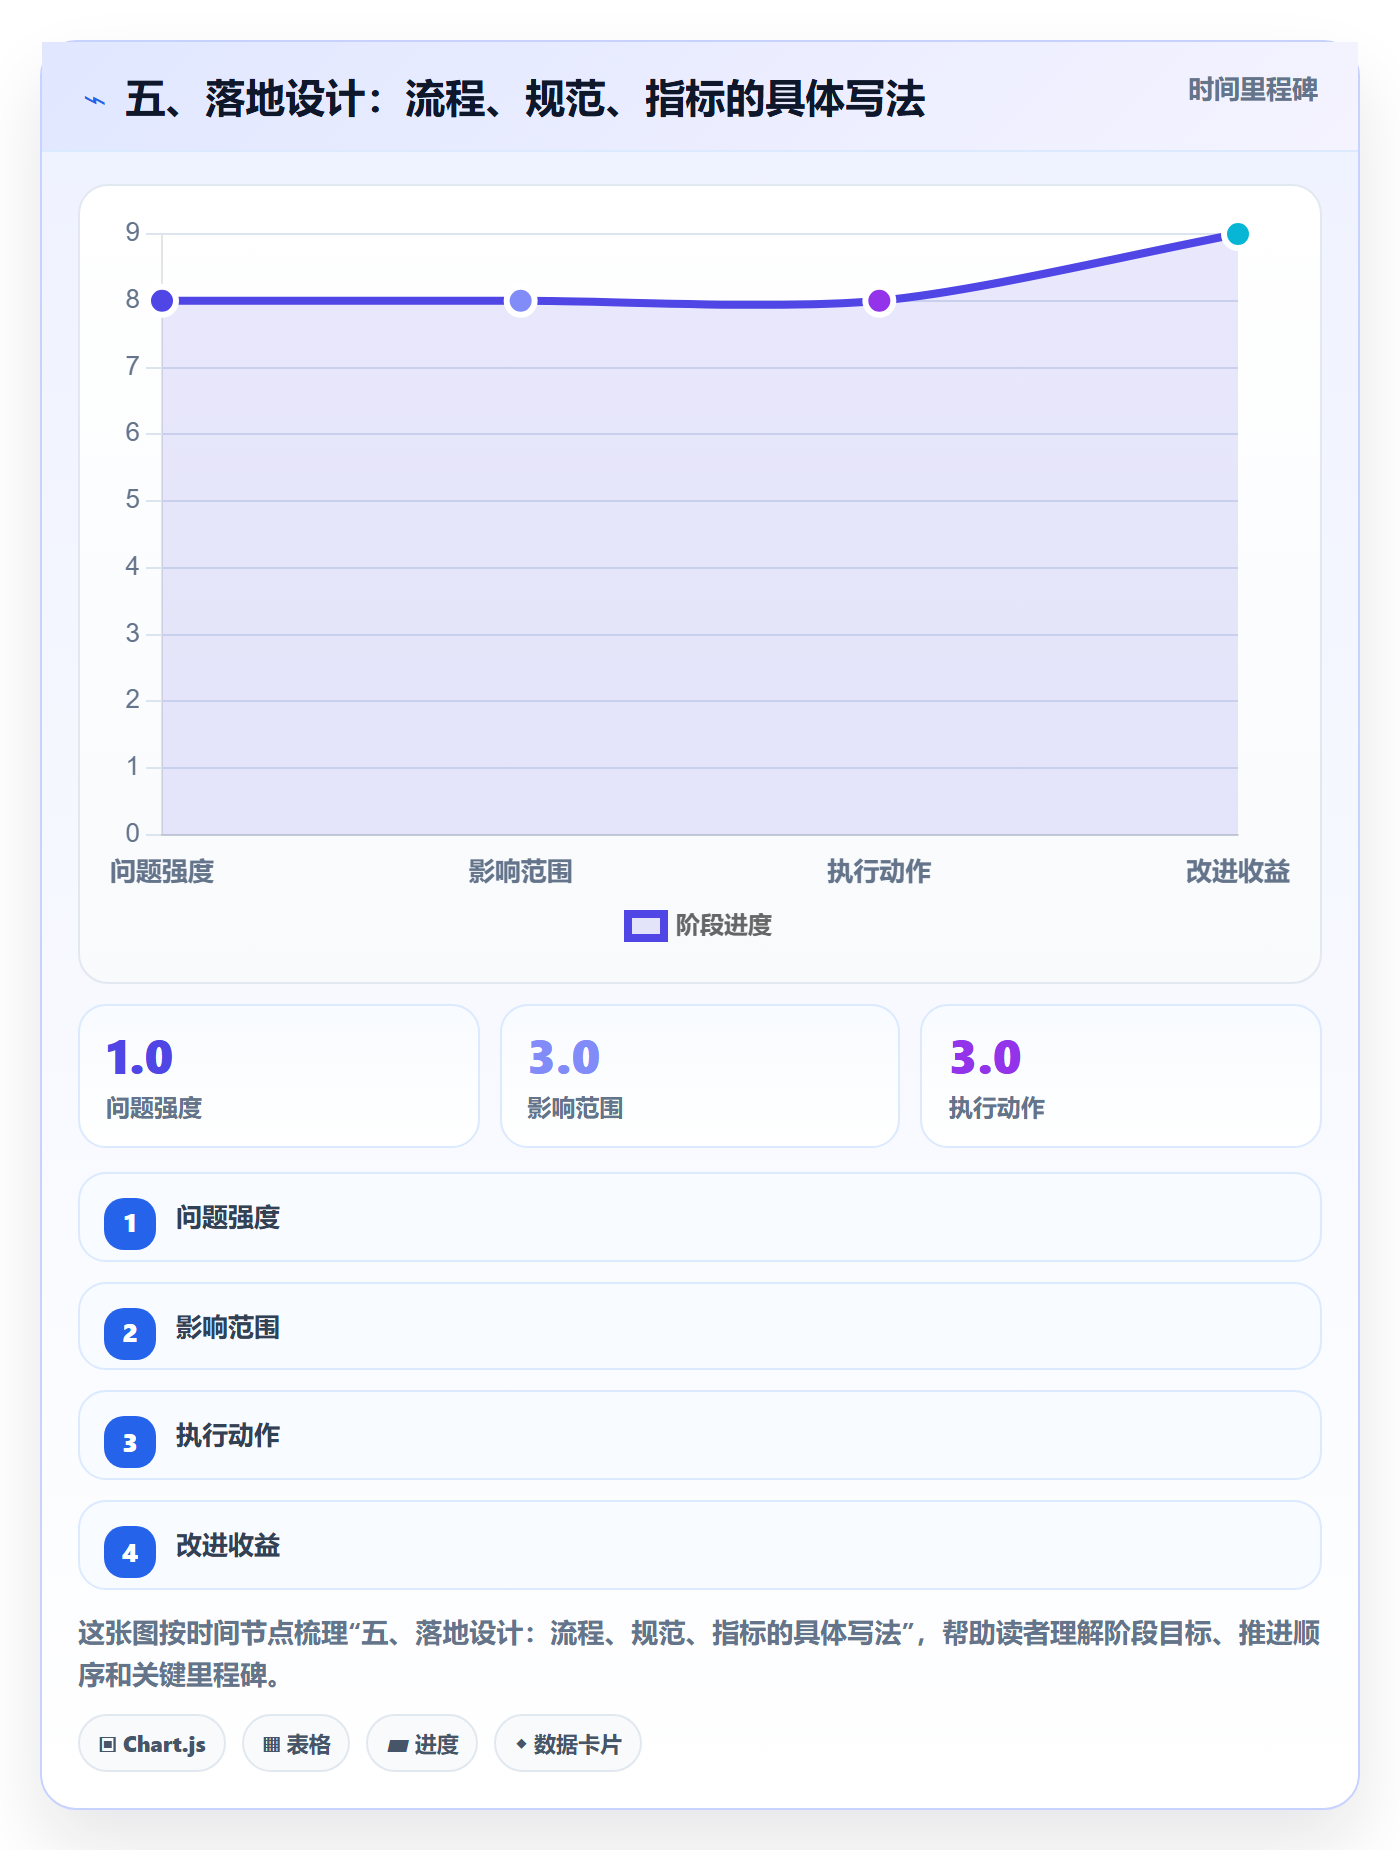Click the y-axis value 9
Viewport: 1400px width, 1850px height.
(132, 233)
